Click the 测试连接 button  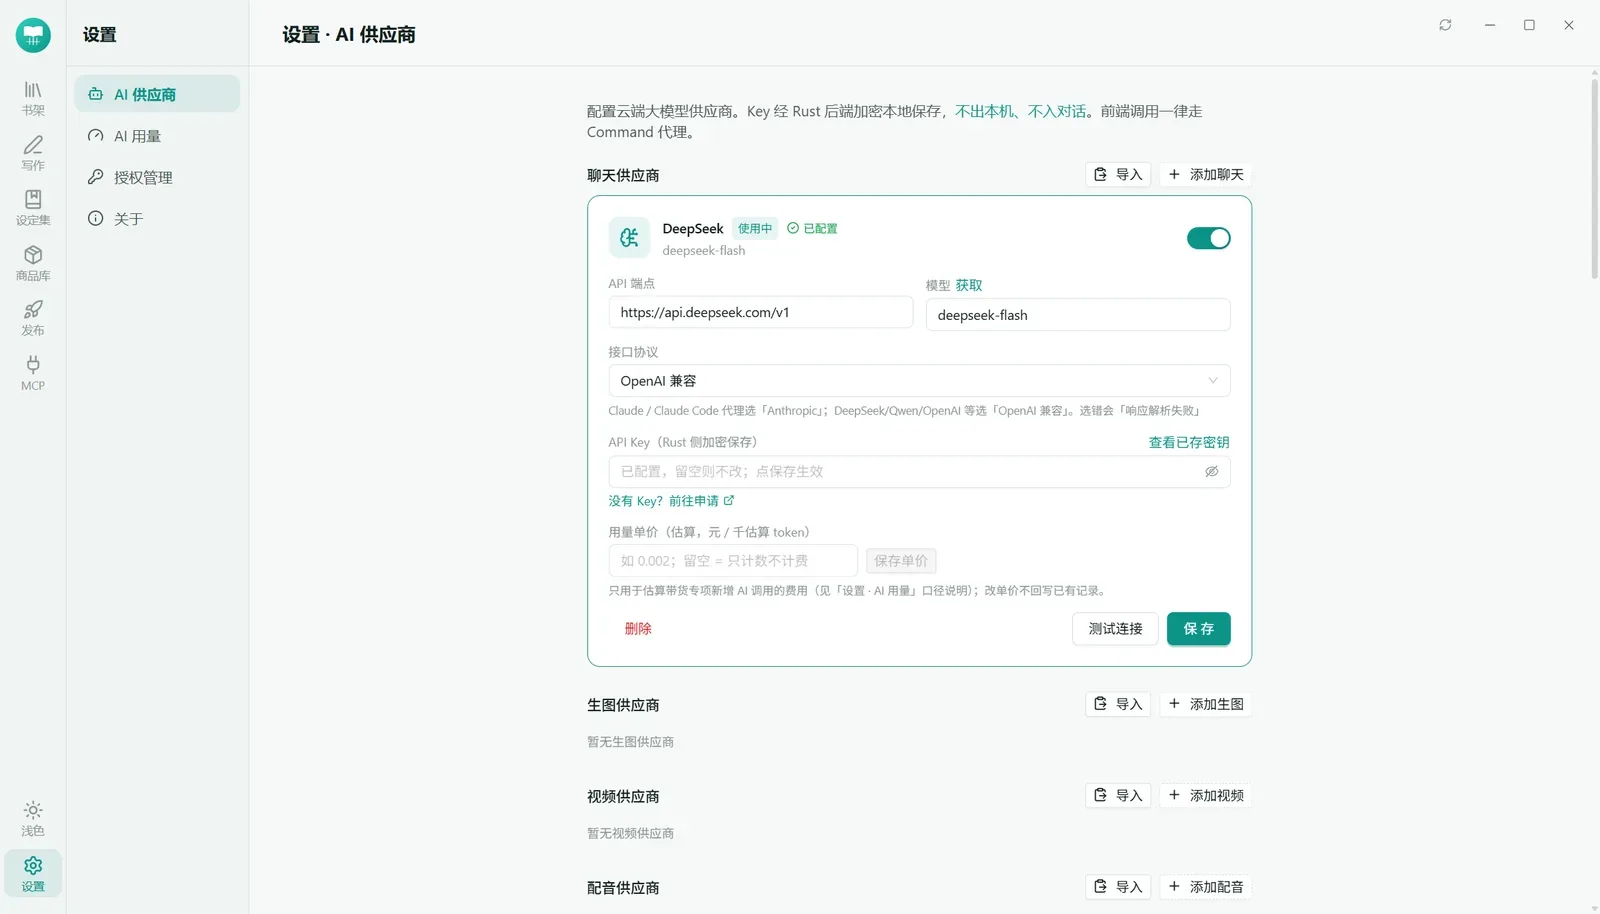1115,629
